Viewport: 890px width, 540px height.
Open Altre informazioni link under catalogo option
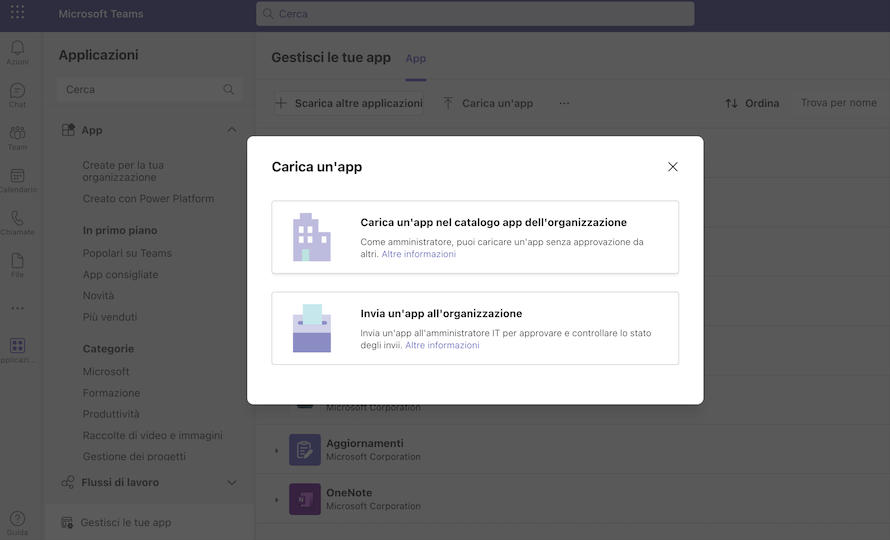pyautogui.click(x=418, y=254)
